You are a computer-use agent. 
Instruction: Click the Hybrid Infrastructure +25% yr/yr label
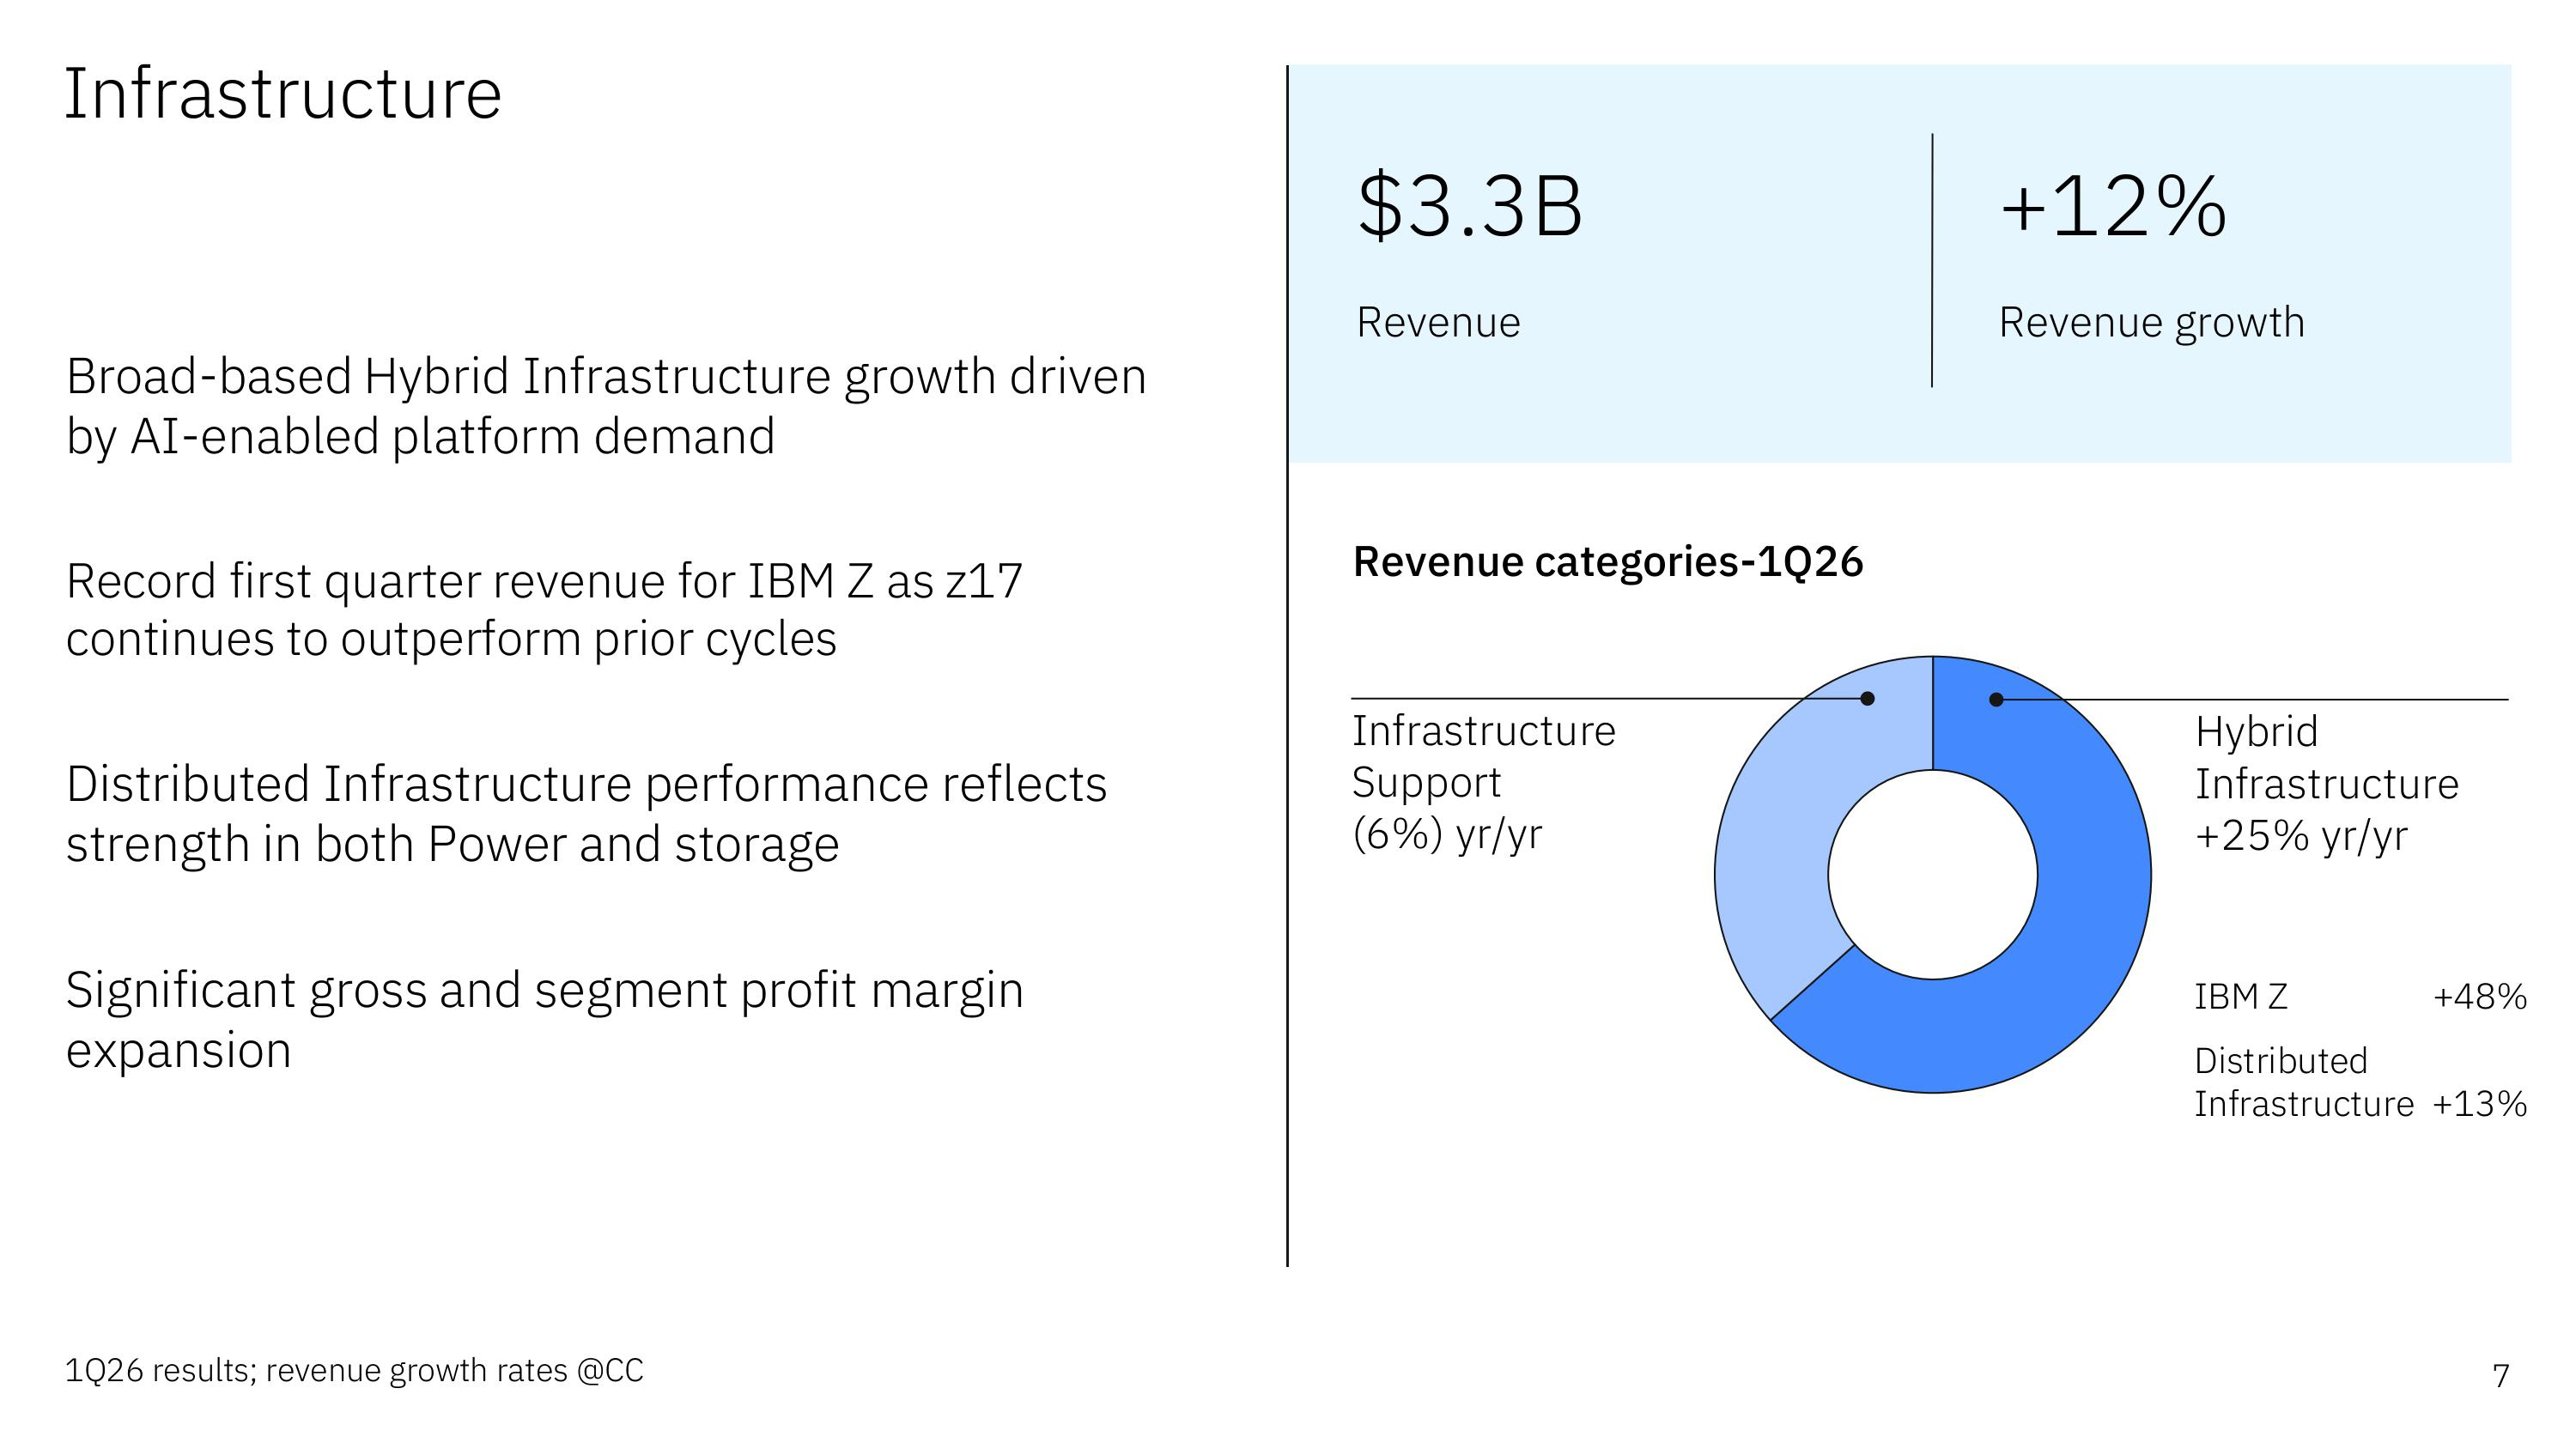click(2325, 784)
